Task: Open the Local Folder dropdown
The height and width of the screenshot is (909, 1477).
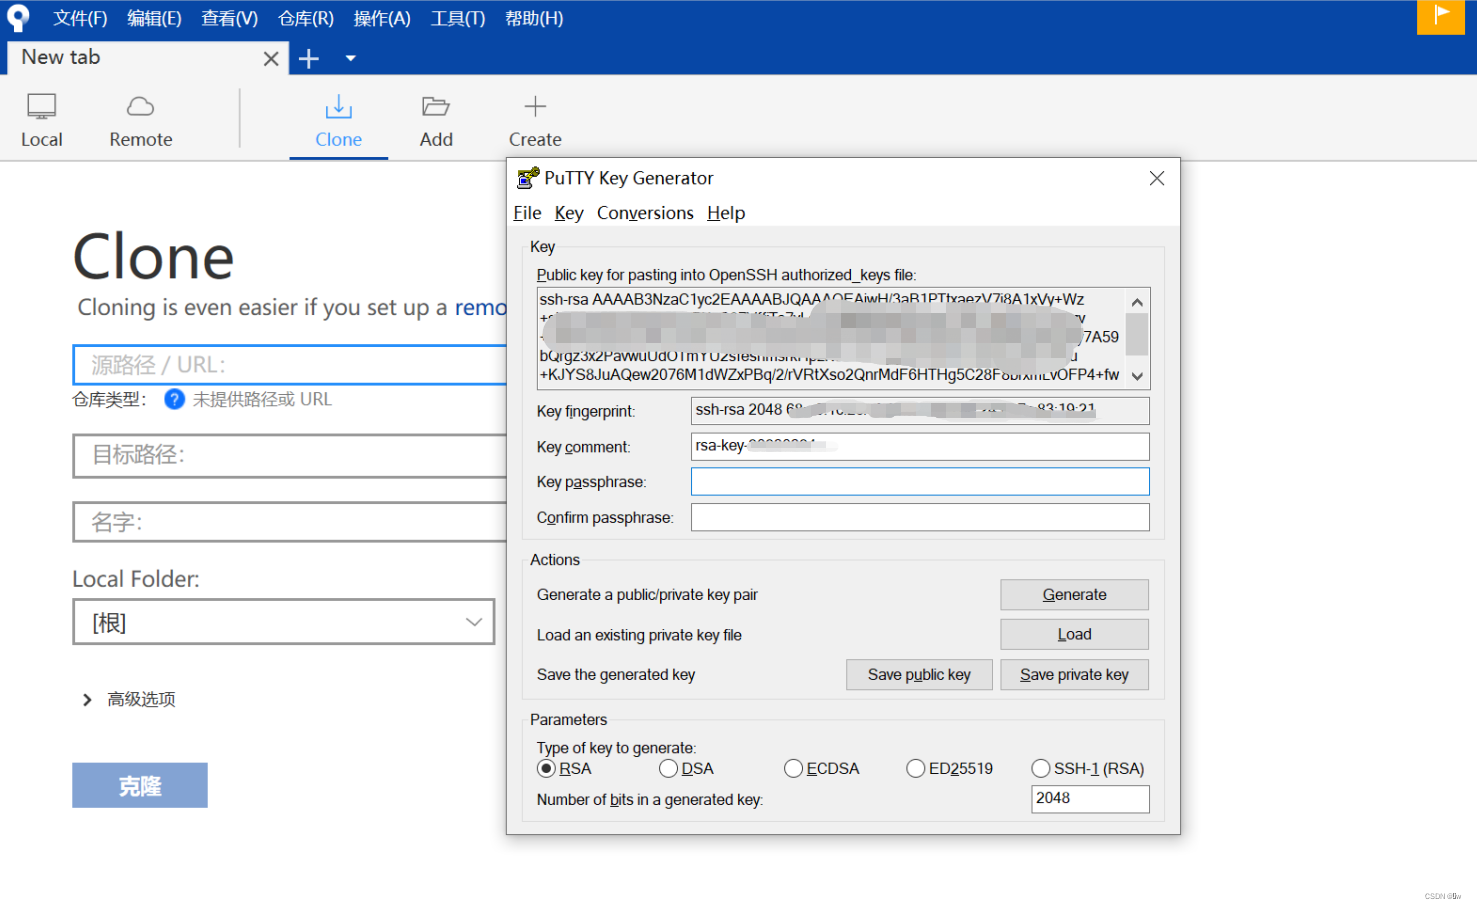Action: (284, 622)
